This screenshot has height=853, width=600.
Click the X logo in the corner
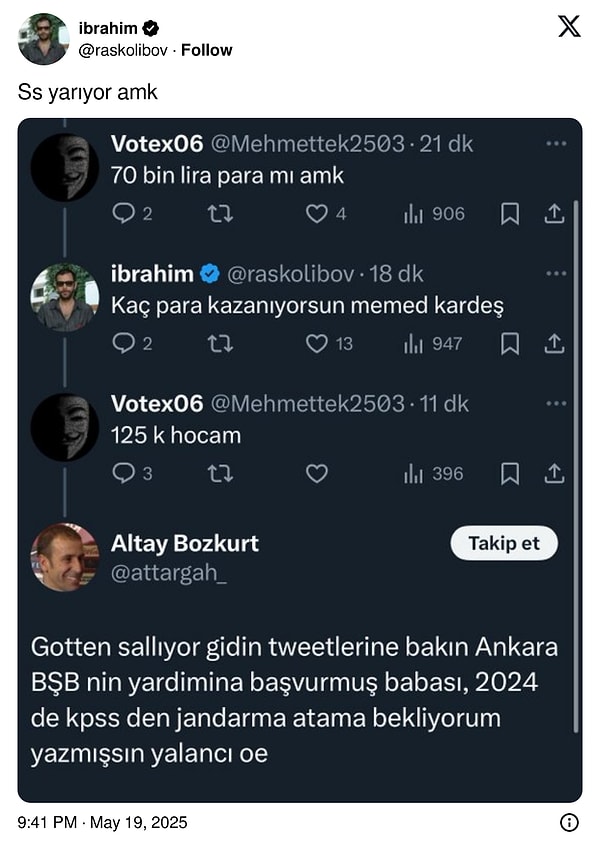(569, 27)
